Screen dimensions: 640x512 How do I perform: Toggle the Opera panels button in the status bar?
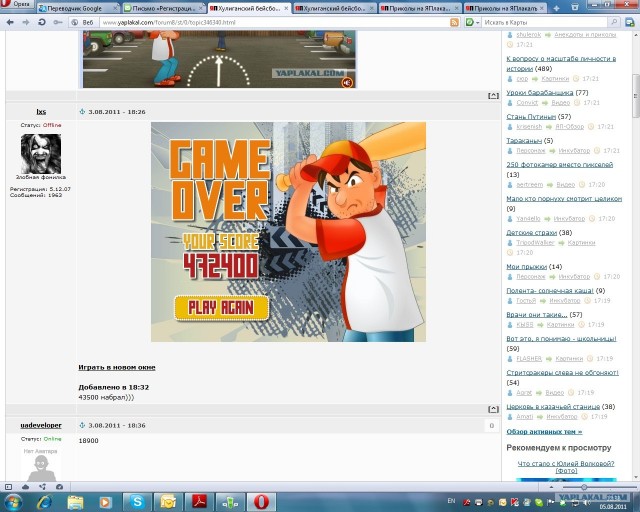9,487
